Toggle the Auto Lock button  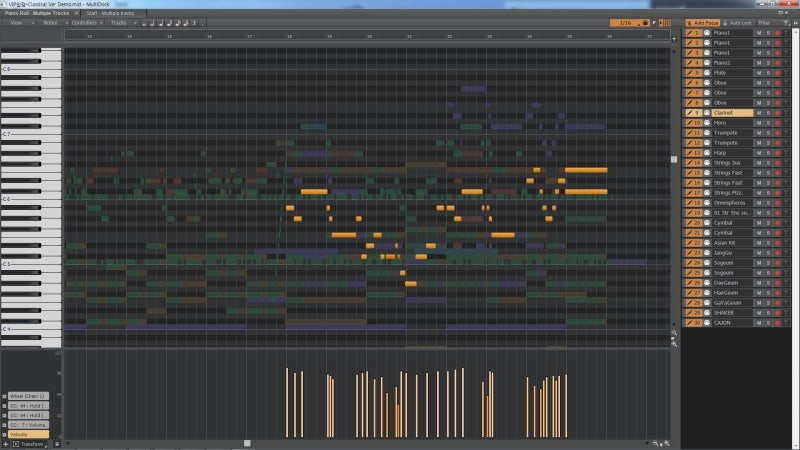(737, 23)
